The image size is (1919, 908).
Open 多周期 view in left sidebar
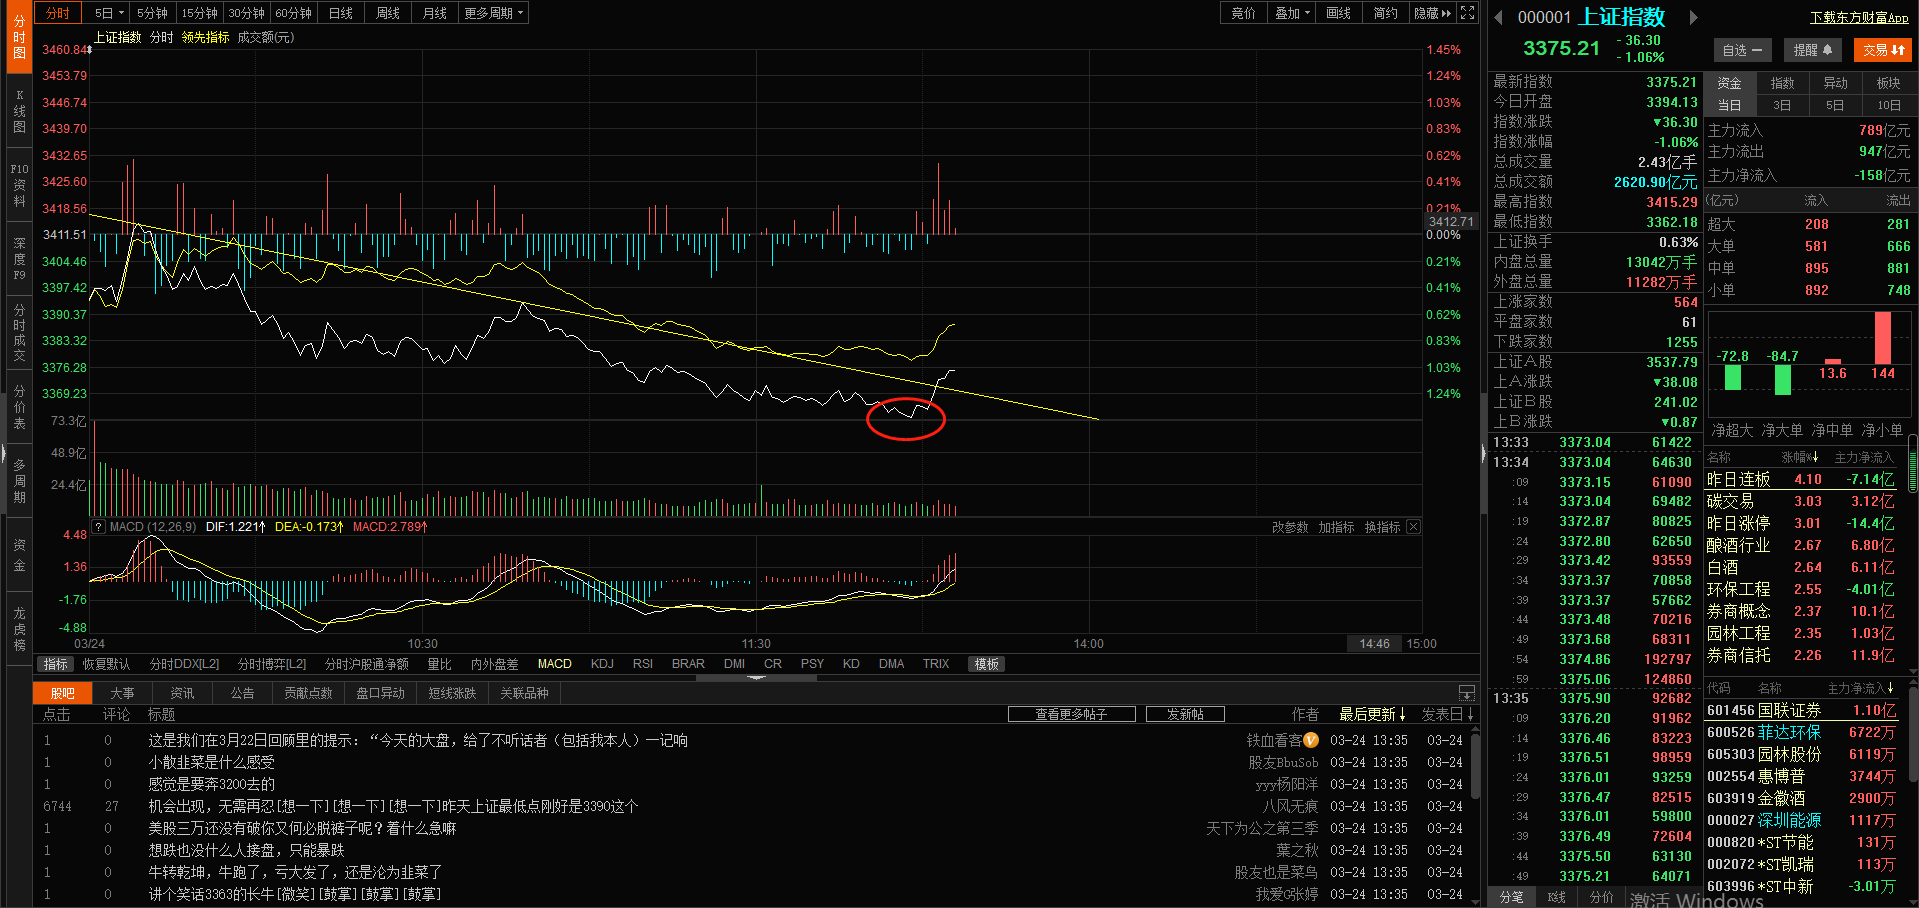tap(19, 481)
